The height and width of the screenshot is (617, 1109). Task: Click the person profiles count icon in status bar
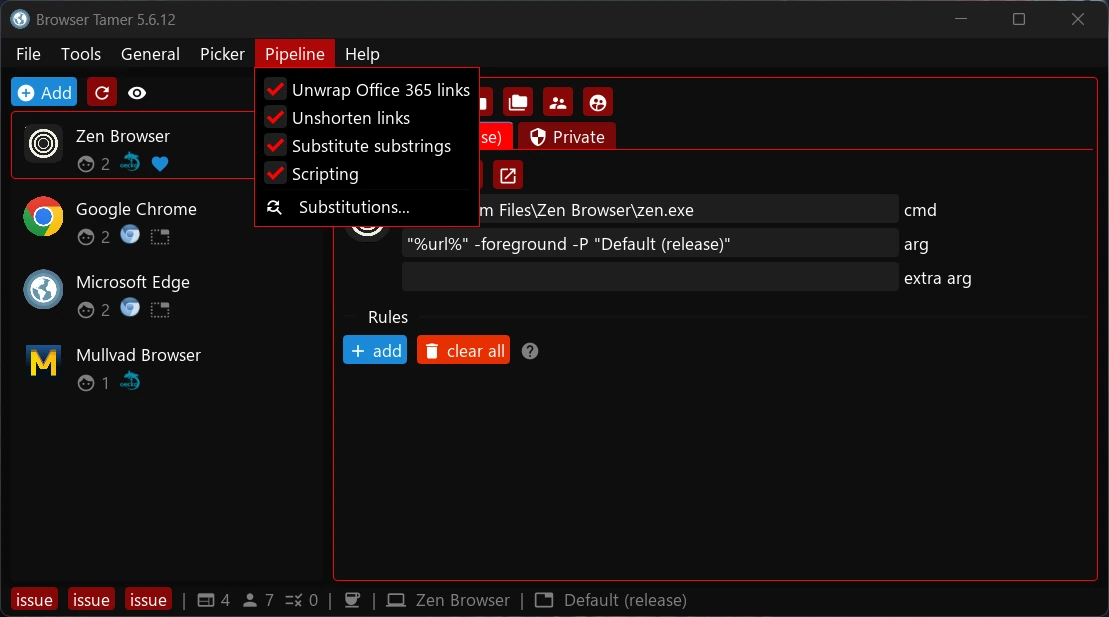coord(250,600)
